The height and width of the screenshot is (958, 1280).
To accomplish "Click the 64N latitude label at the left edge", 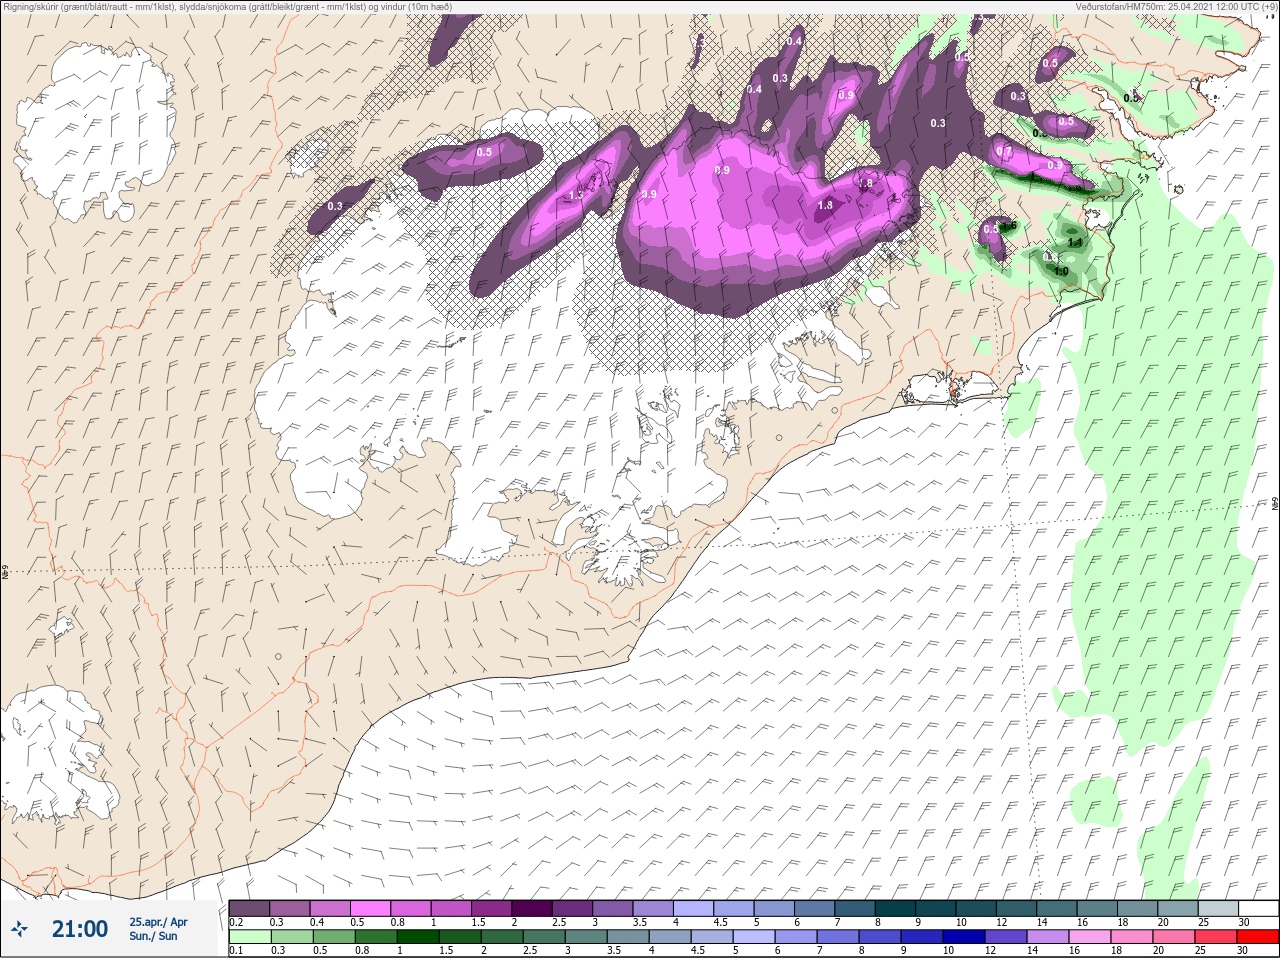I will (5, 574).
